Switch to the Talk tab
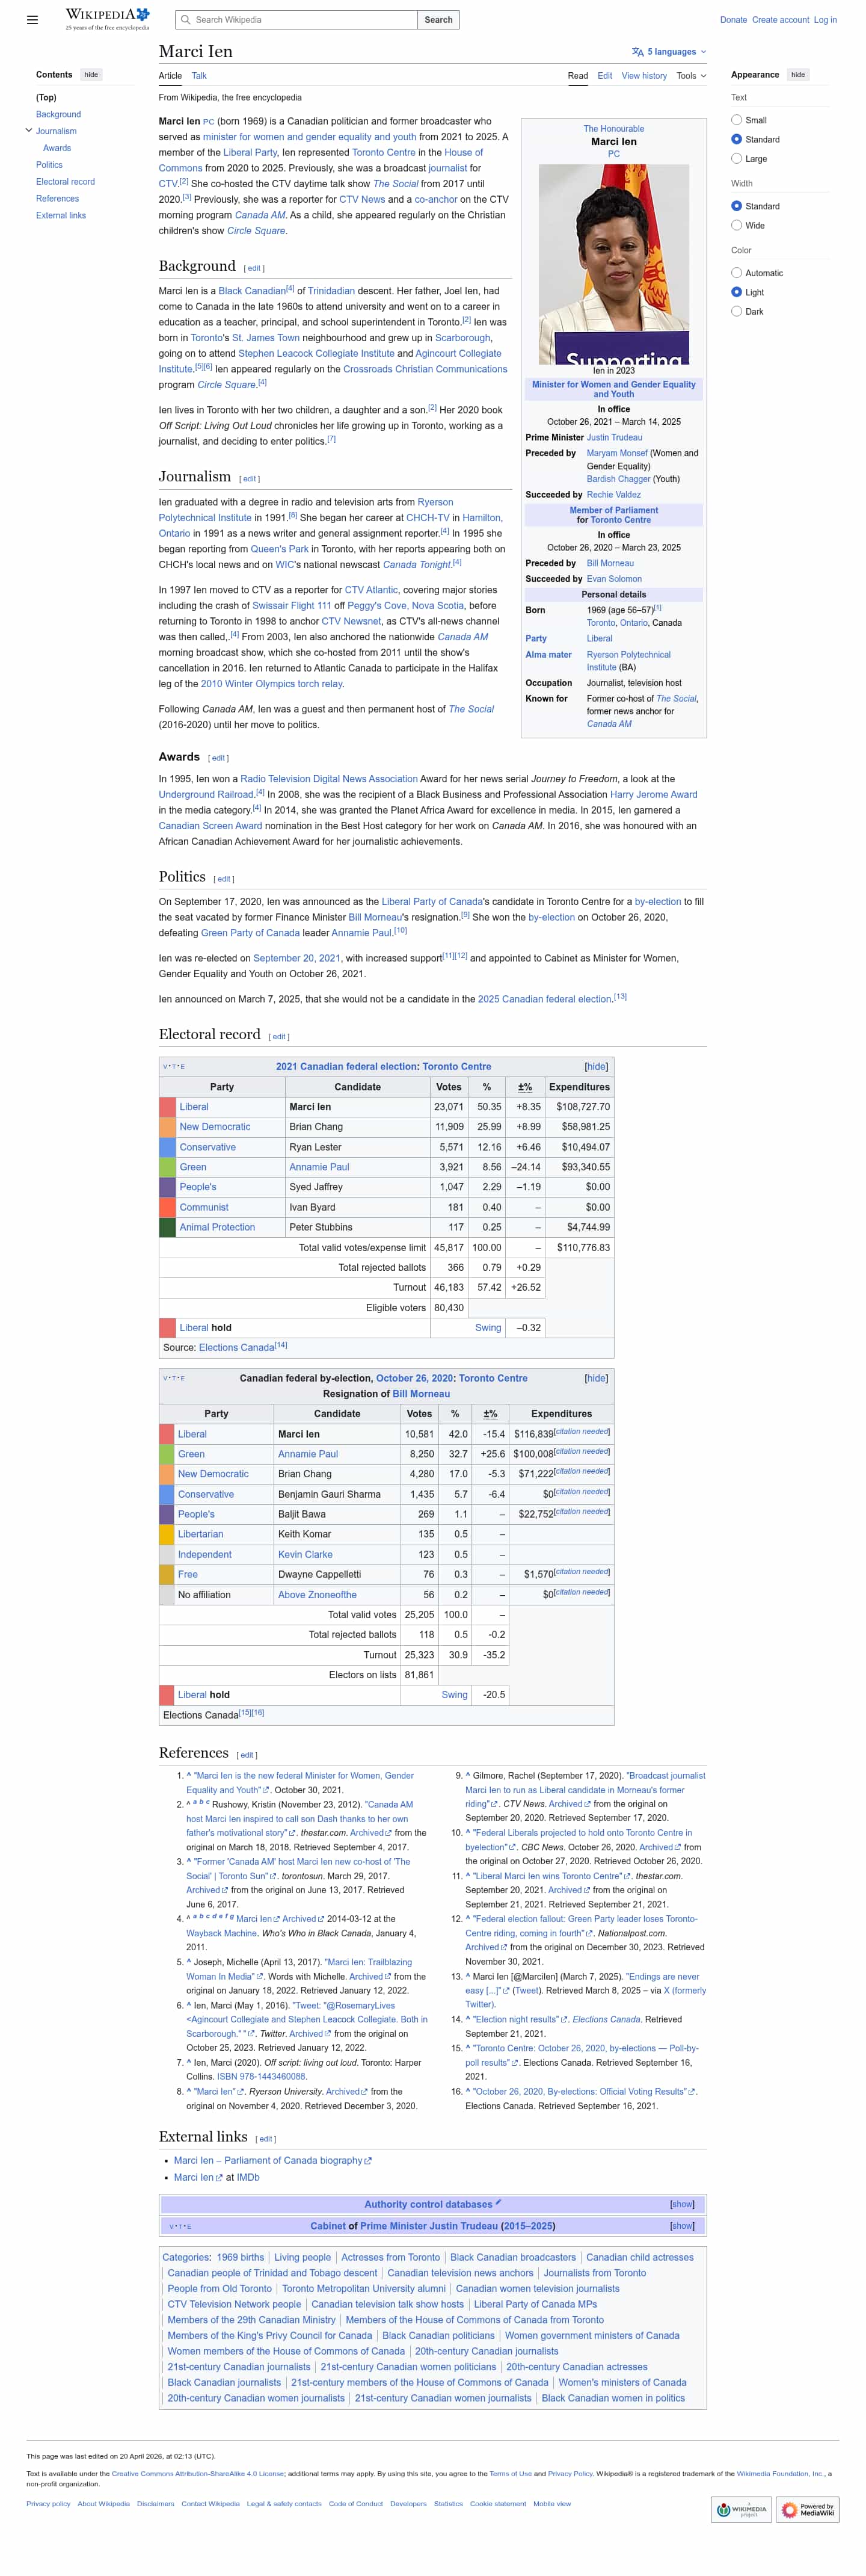The image size is (866, 2576). click(199, 76)
